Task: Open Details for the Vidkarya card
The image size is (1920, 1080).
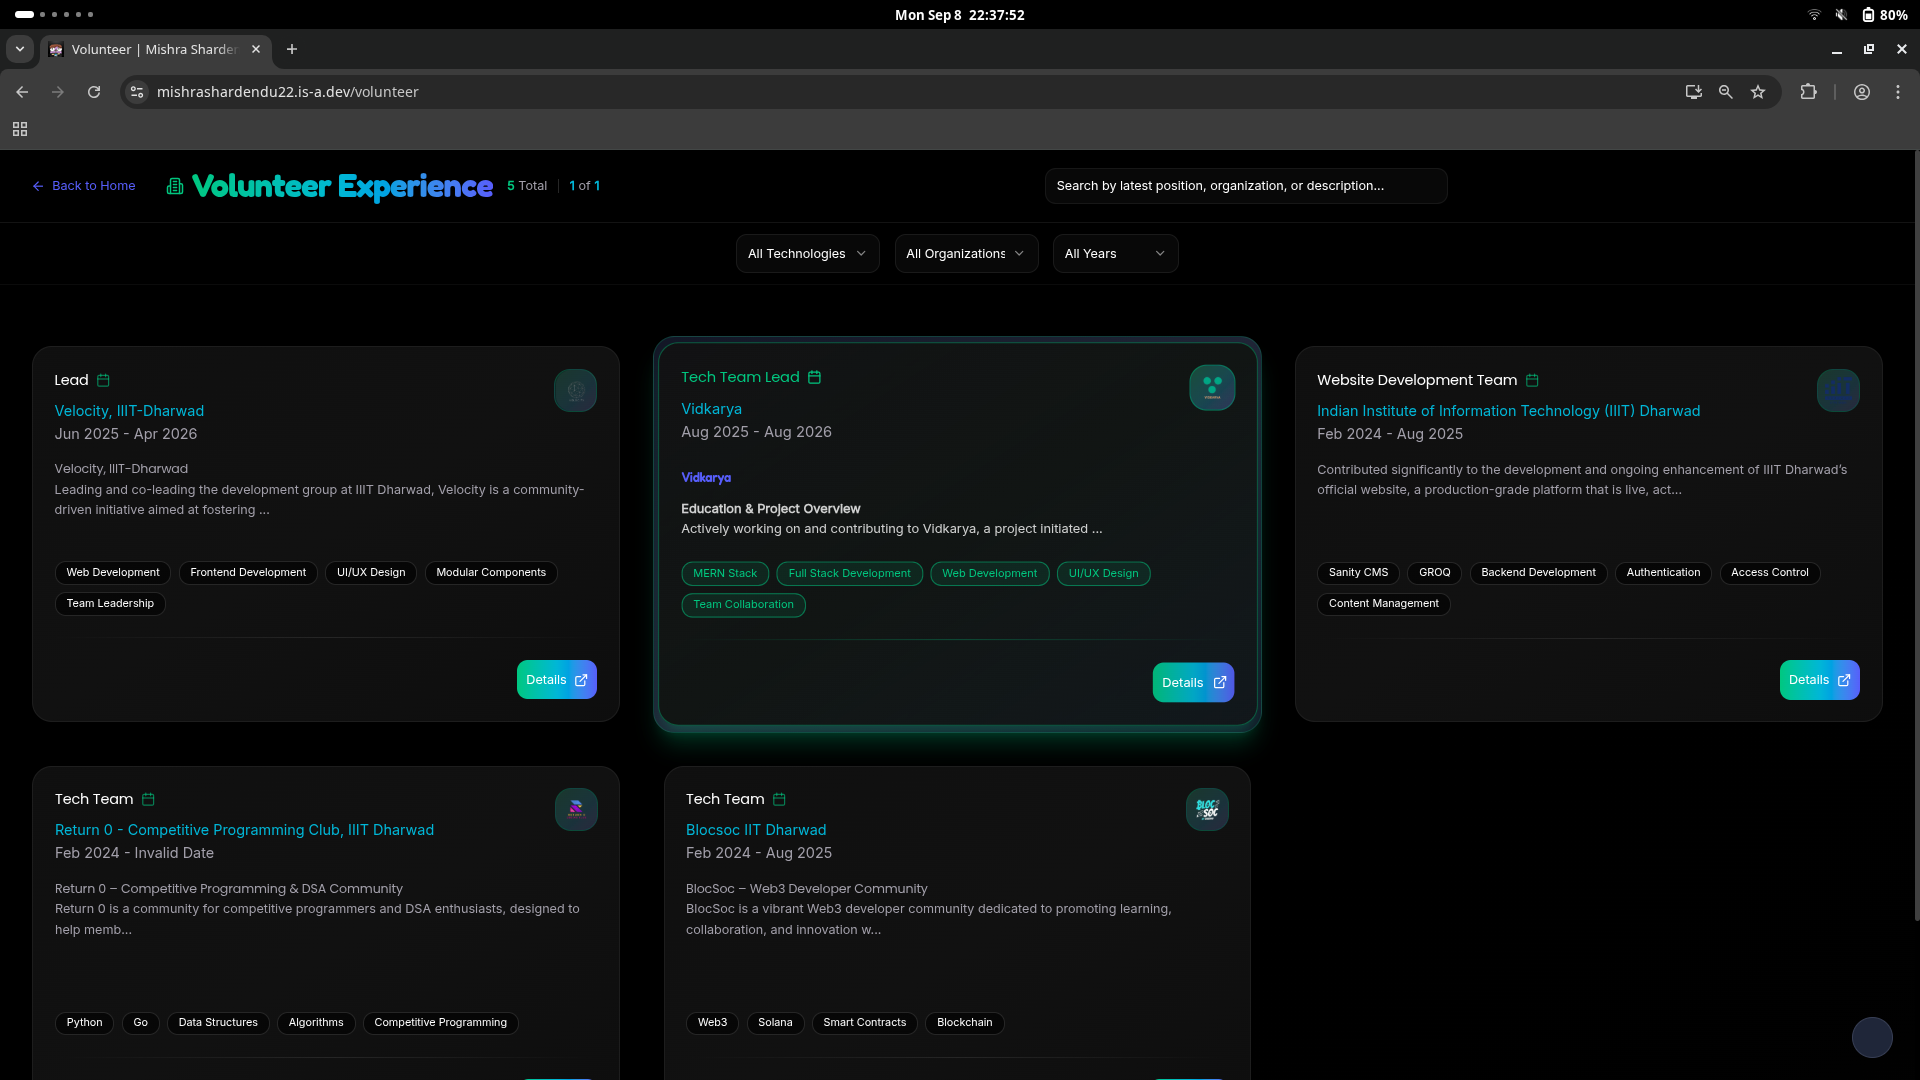Action: (1193, 683)
